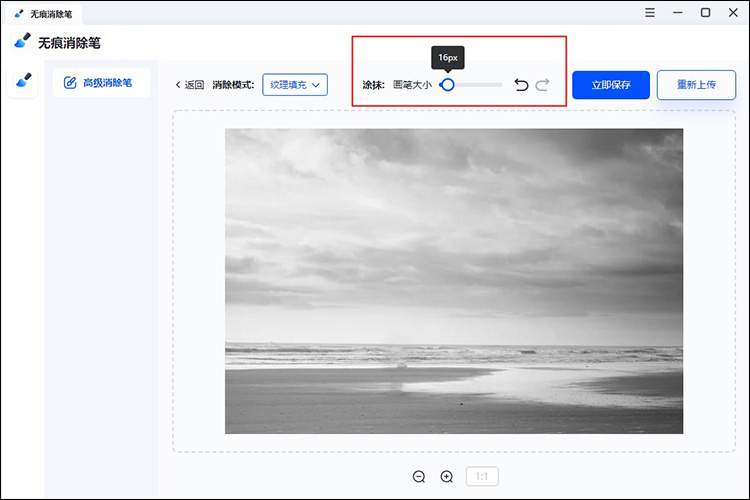This screenshot has width=750, height=500.
Task: Select the 高级消除笔 tab
Action: 101,83
